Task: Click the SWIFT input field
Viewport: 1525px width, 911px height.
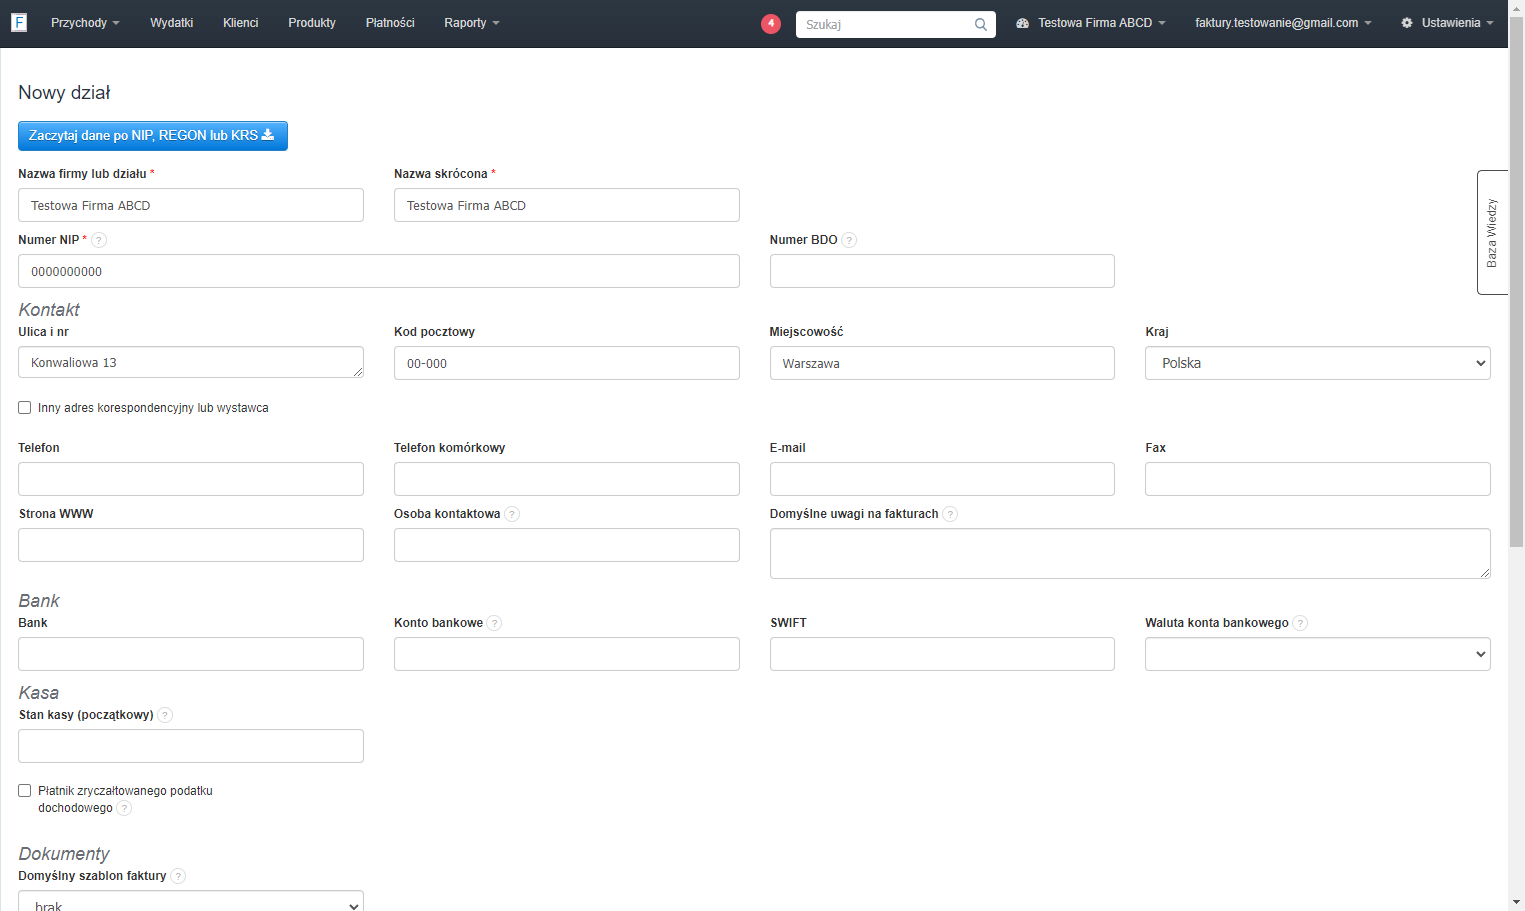Action: pyautogui.click(x=942, y=654)
